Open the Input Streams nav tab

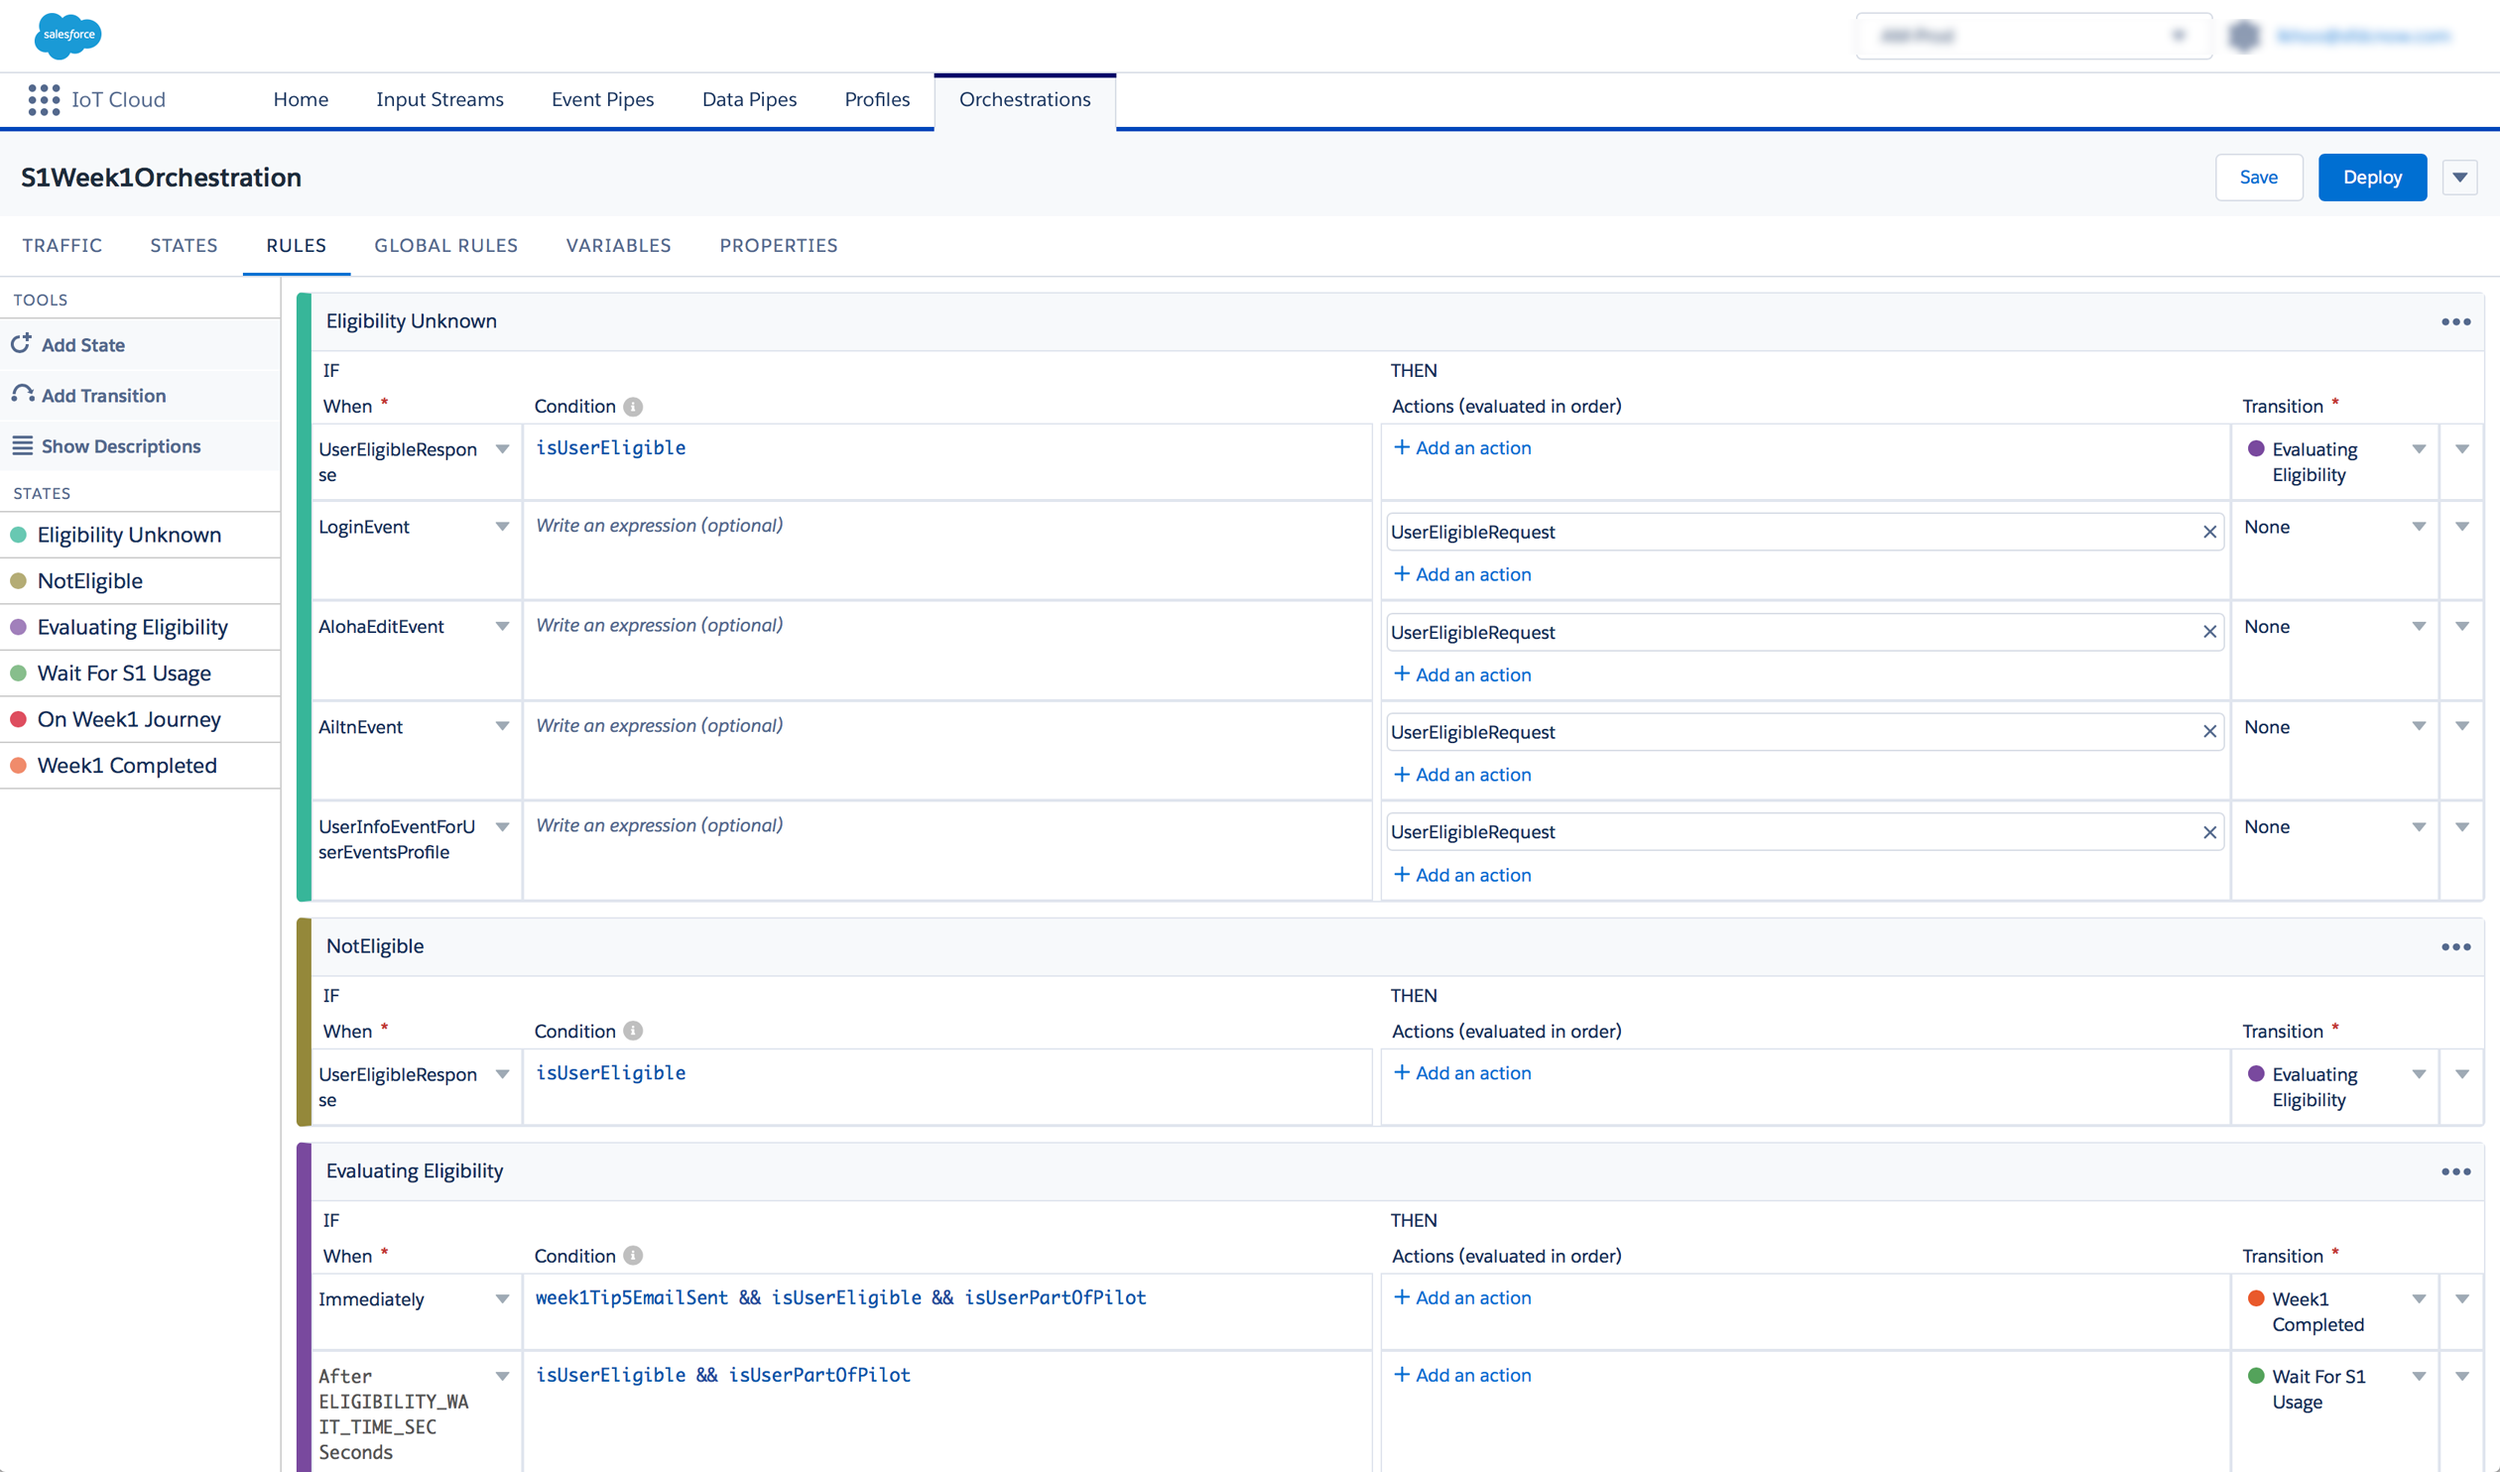tap(440, 100)
